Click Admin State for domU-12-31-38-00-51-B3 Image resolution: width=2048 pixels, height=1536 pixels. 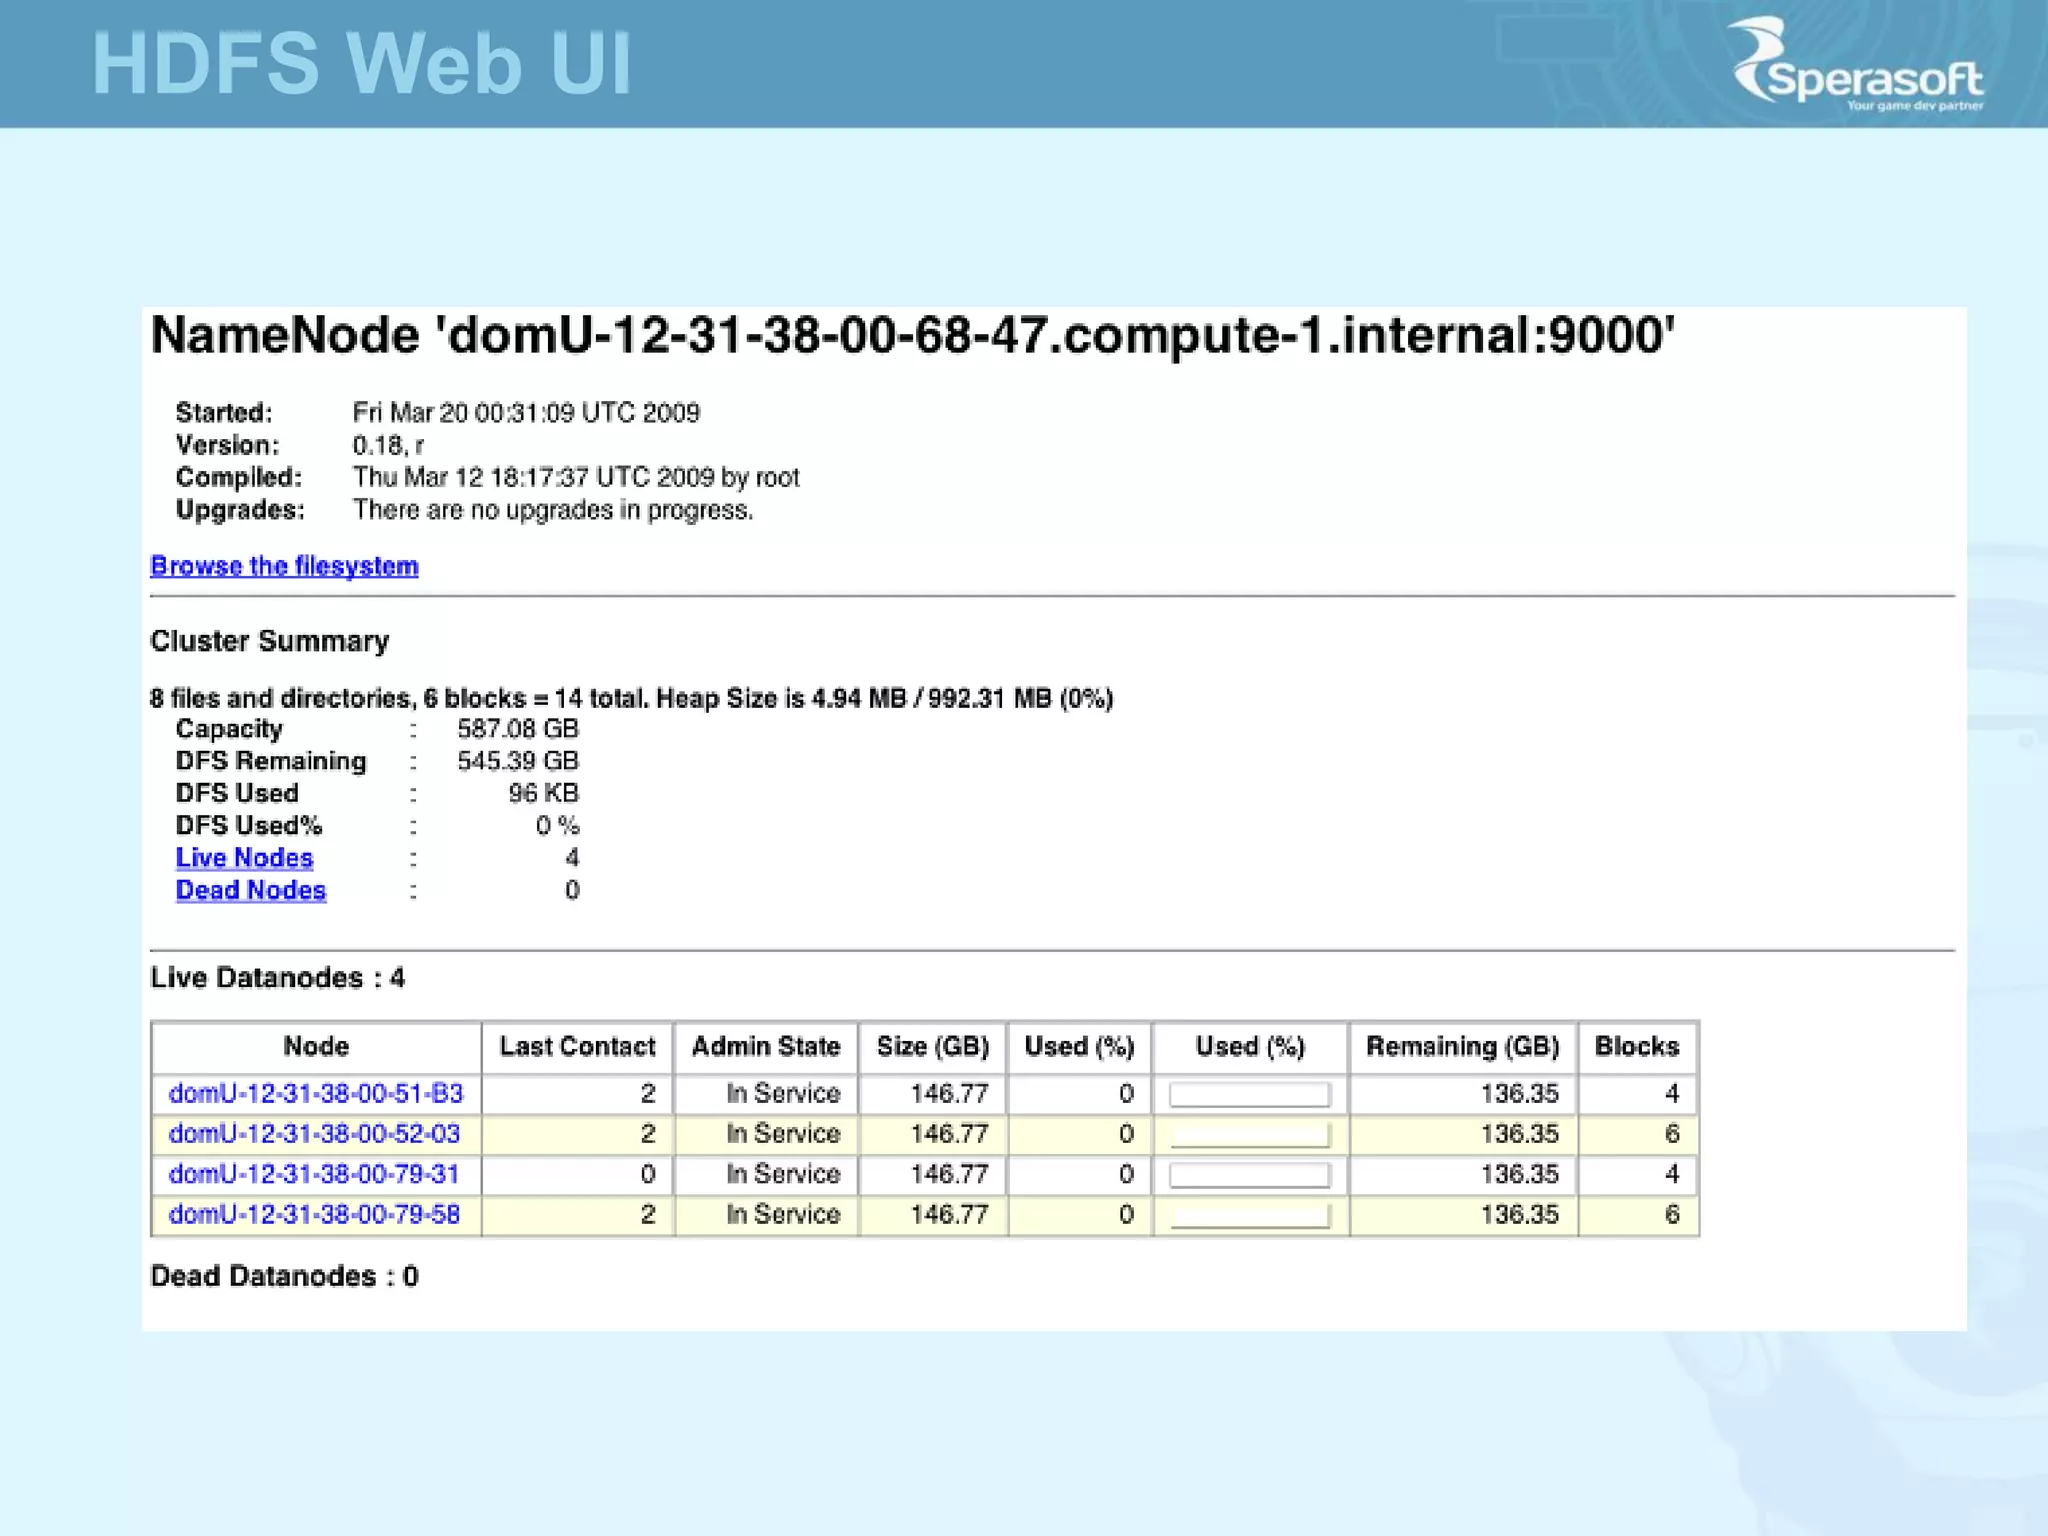click(783, 1093)
